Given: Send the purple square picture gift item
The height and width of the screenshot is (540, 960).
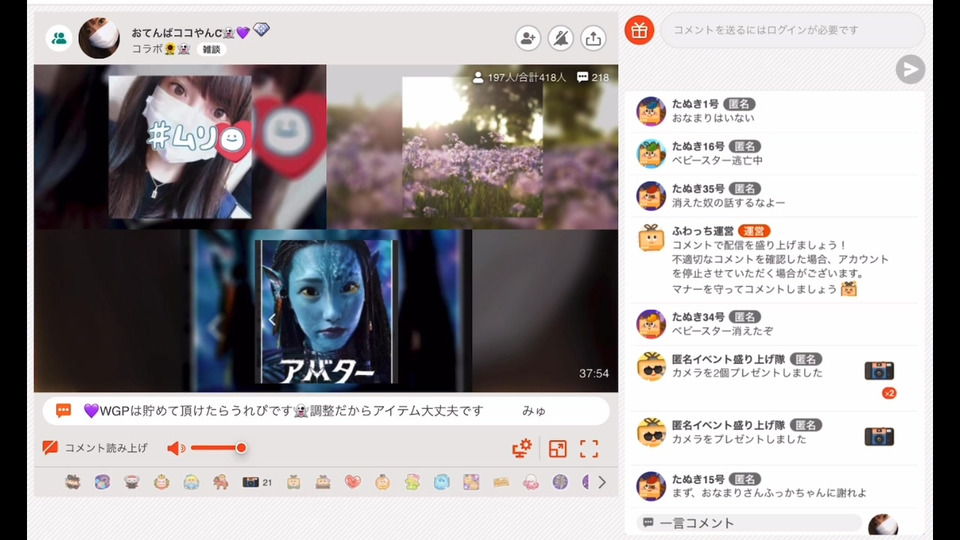Looking at the screenshot, I should (471, 482).
